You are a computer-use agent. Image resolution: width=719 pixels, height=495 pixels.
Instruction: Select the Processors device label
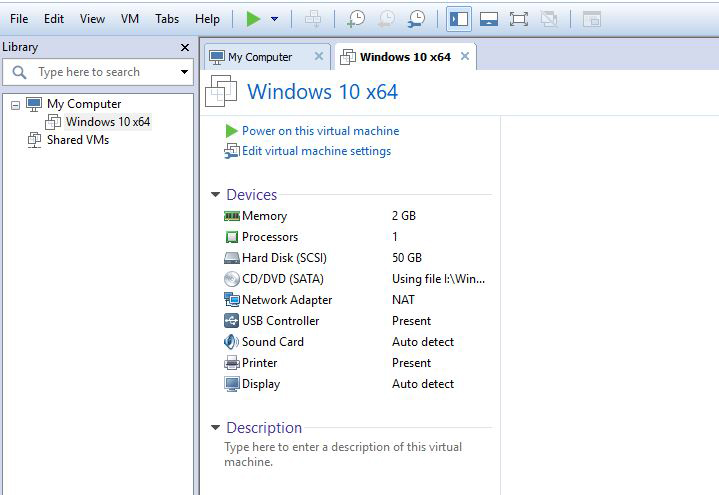click(270, 237)
